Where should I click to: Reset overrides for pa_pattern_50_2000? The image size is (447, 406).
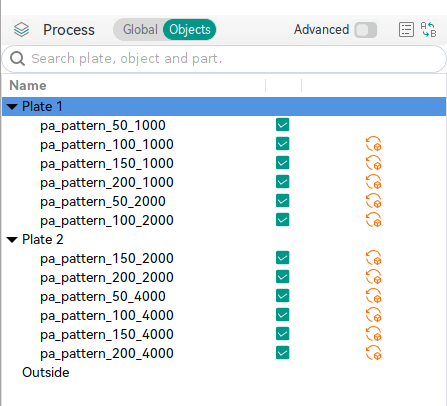tap(373, 201)
